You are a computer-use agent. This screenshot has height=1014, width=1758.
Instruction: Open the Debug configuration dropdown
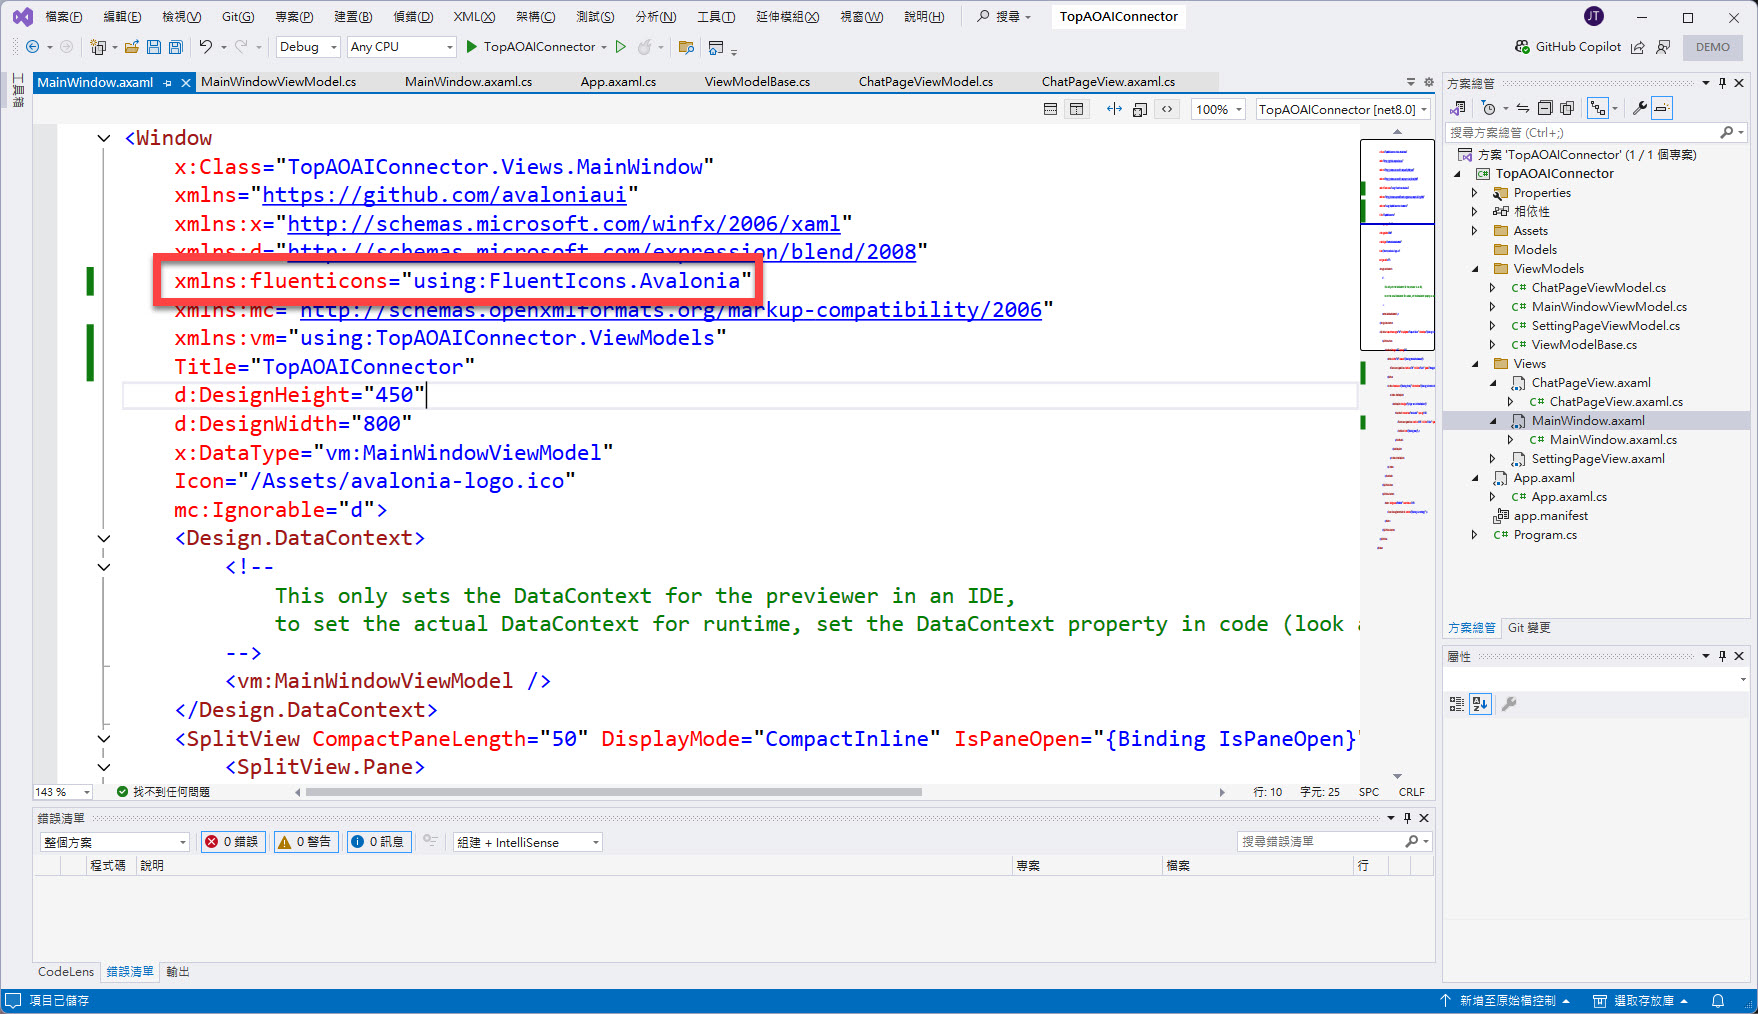pos(308,47)
